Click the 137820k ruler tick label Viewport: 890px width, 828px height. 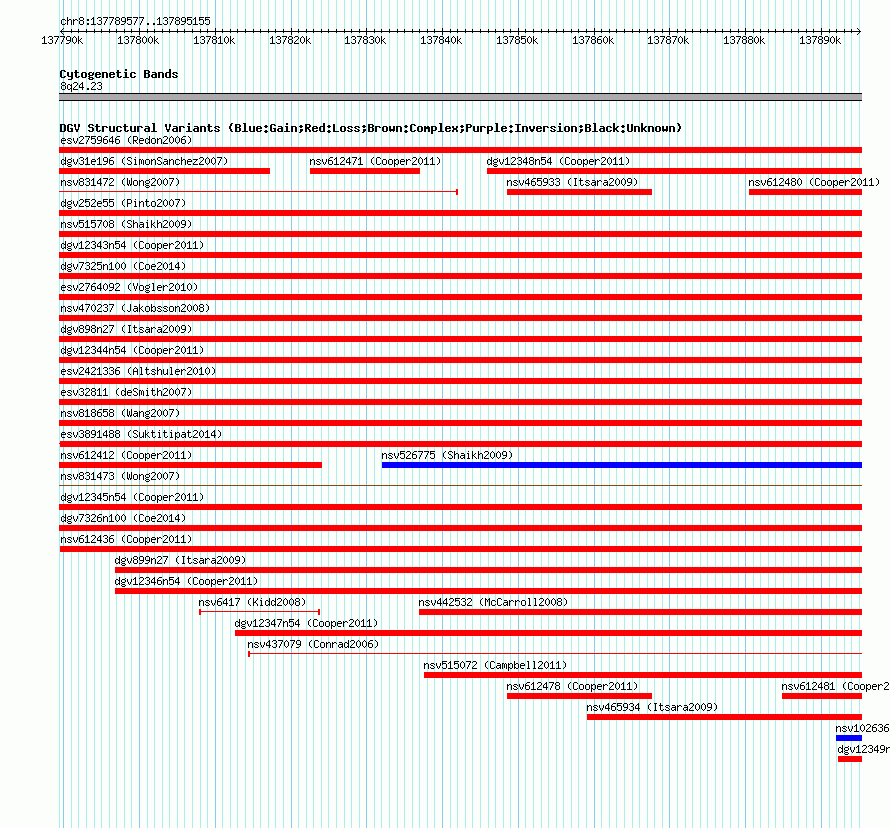point(290,40)
